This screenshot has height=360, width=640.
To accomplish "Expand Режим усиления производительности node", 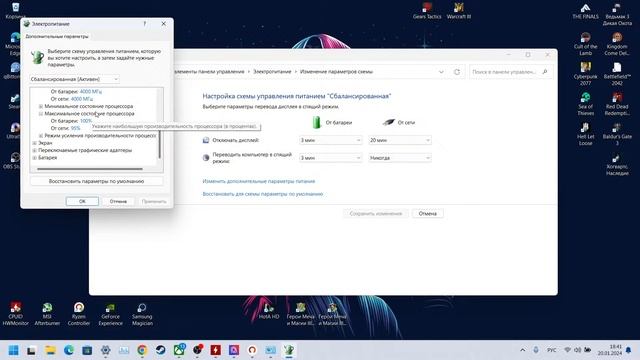I will (41, 136).
